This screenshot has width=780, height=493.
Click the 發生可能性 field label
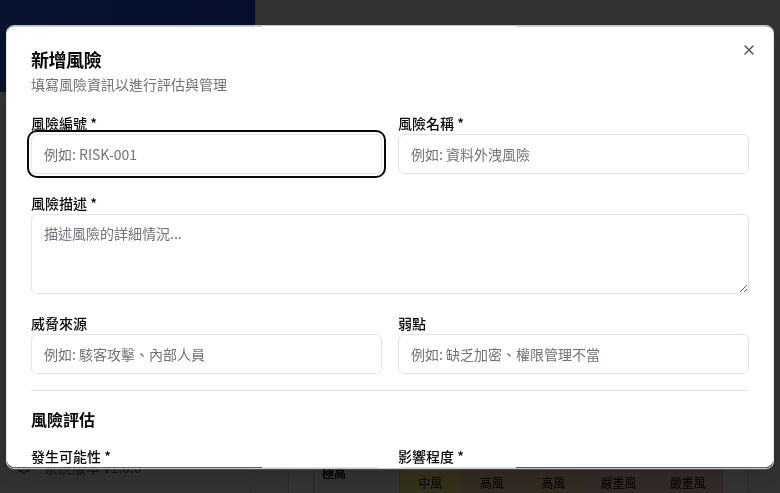70,457
